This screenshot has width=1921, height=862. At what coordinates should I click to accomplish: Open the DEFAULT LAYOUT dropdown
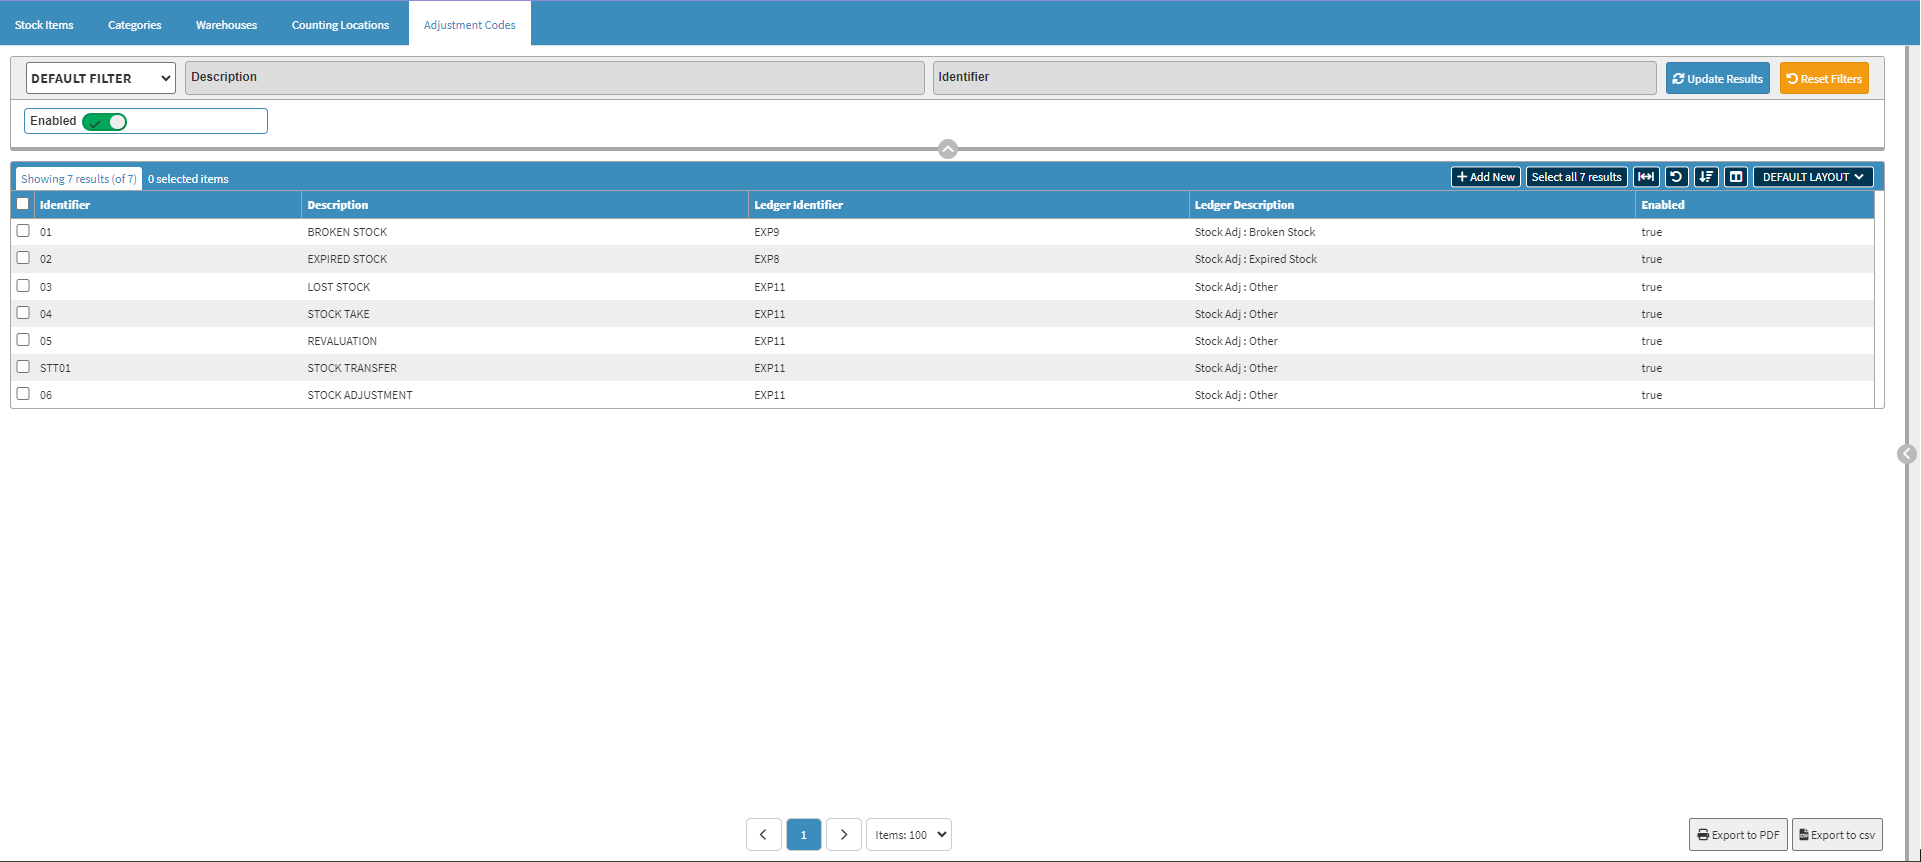[1812, 177]
